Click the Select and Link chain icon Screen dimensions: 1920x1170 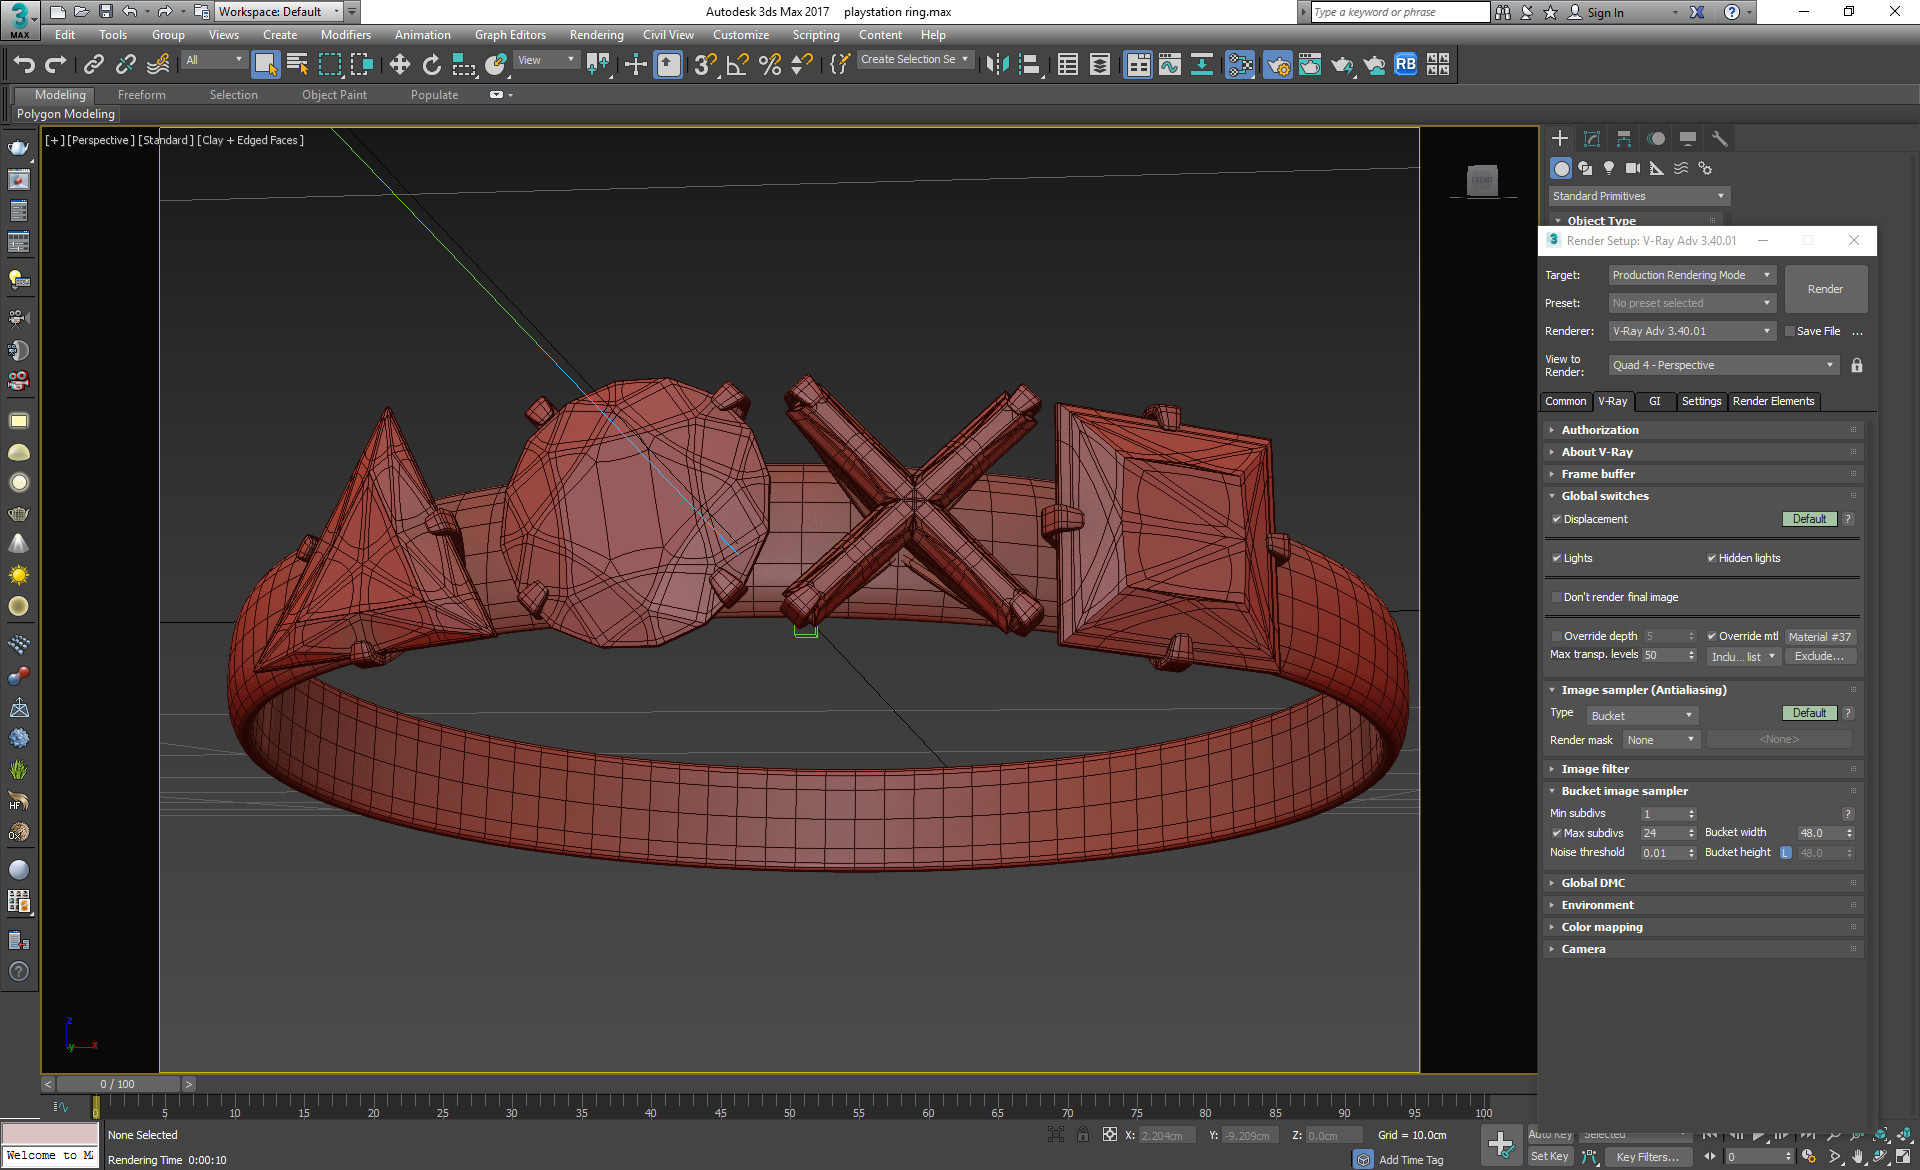(x=93, y=65)
